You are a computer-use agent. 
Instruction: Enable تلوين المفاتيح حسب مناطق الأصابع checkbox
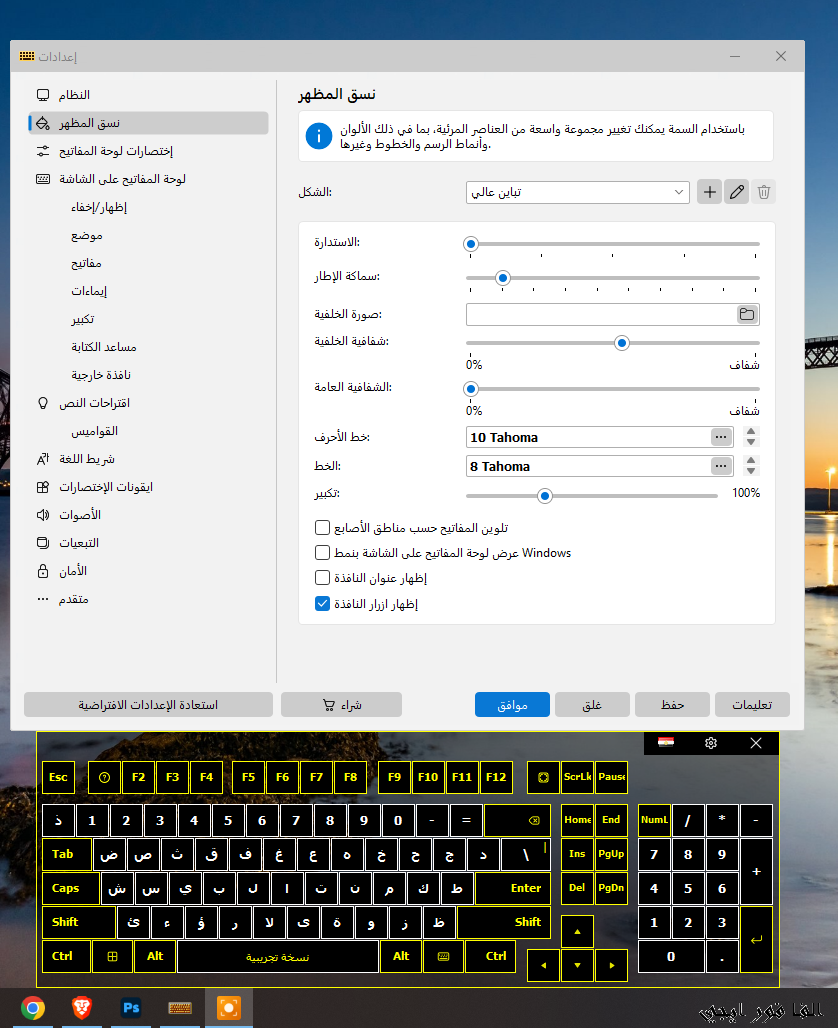tap(322, 528)
